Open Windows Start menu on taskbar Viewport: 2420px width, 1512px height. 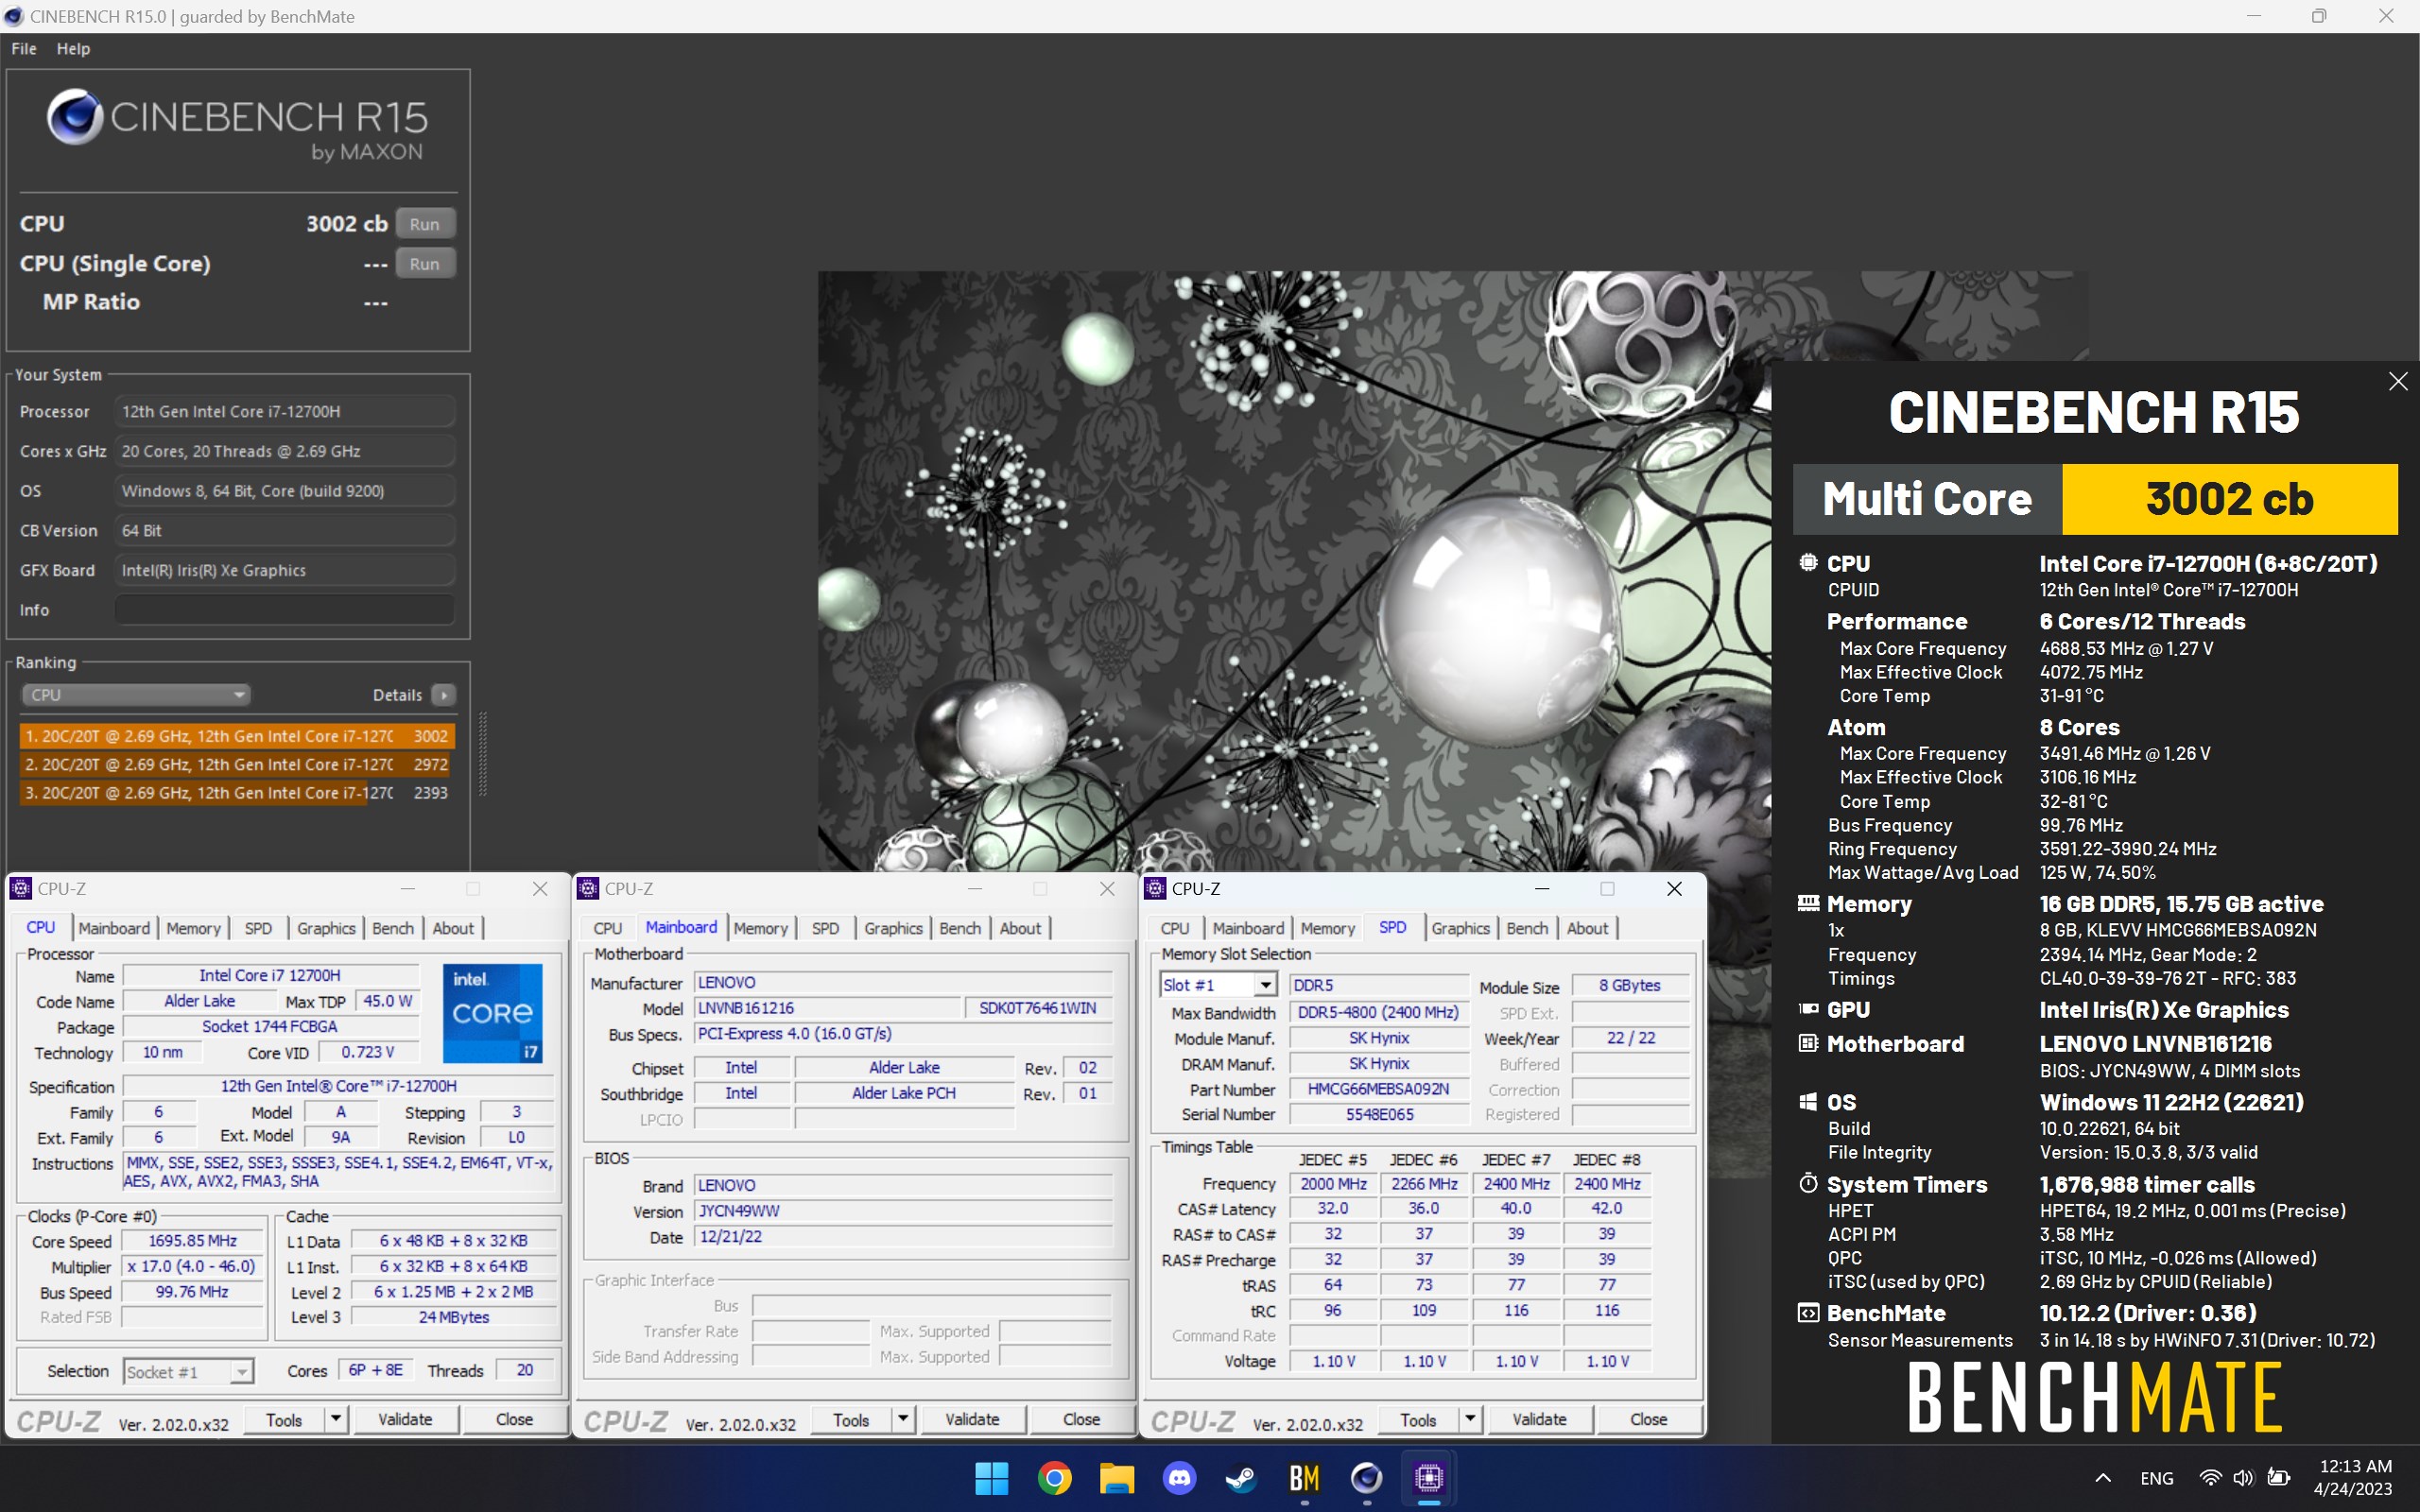pyautogui.click(x=991, y=1477)
